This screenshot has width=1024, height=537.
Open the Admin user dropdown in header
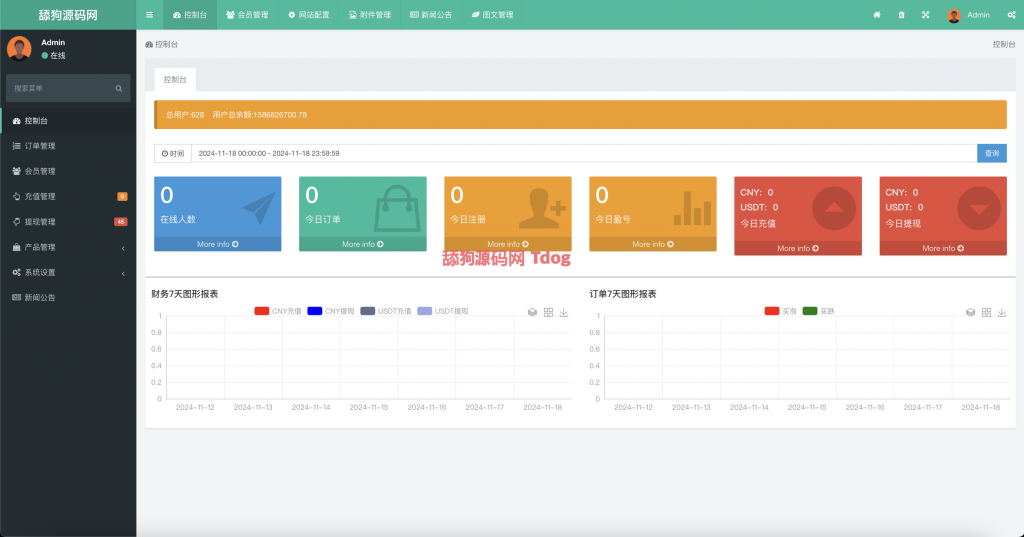click(x=969, y=15)
